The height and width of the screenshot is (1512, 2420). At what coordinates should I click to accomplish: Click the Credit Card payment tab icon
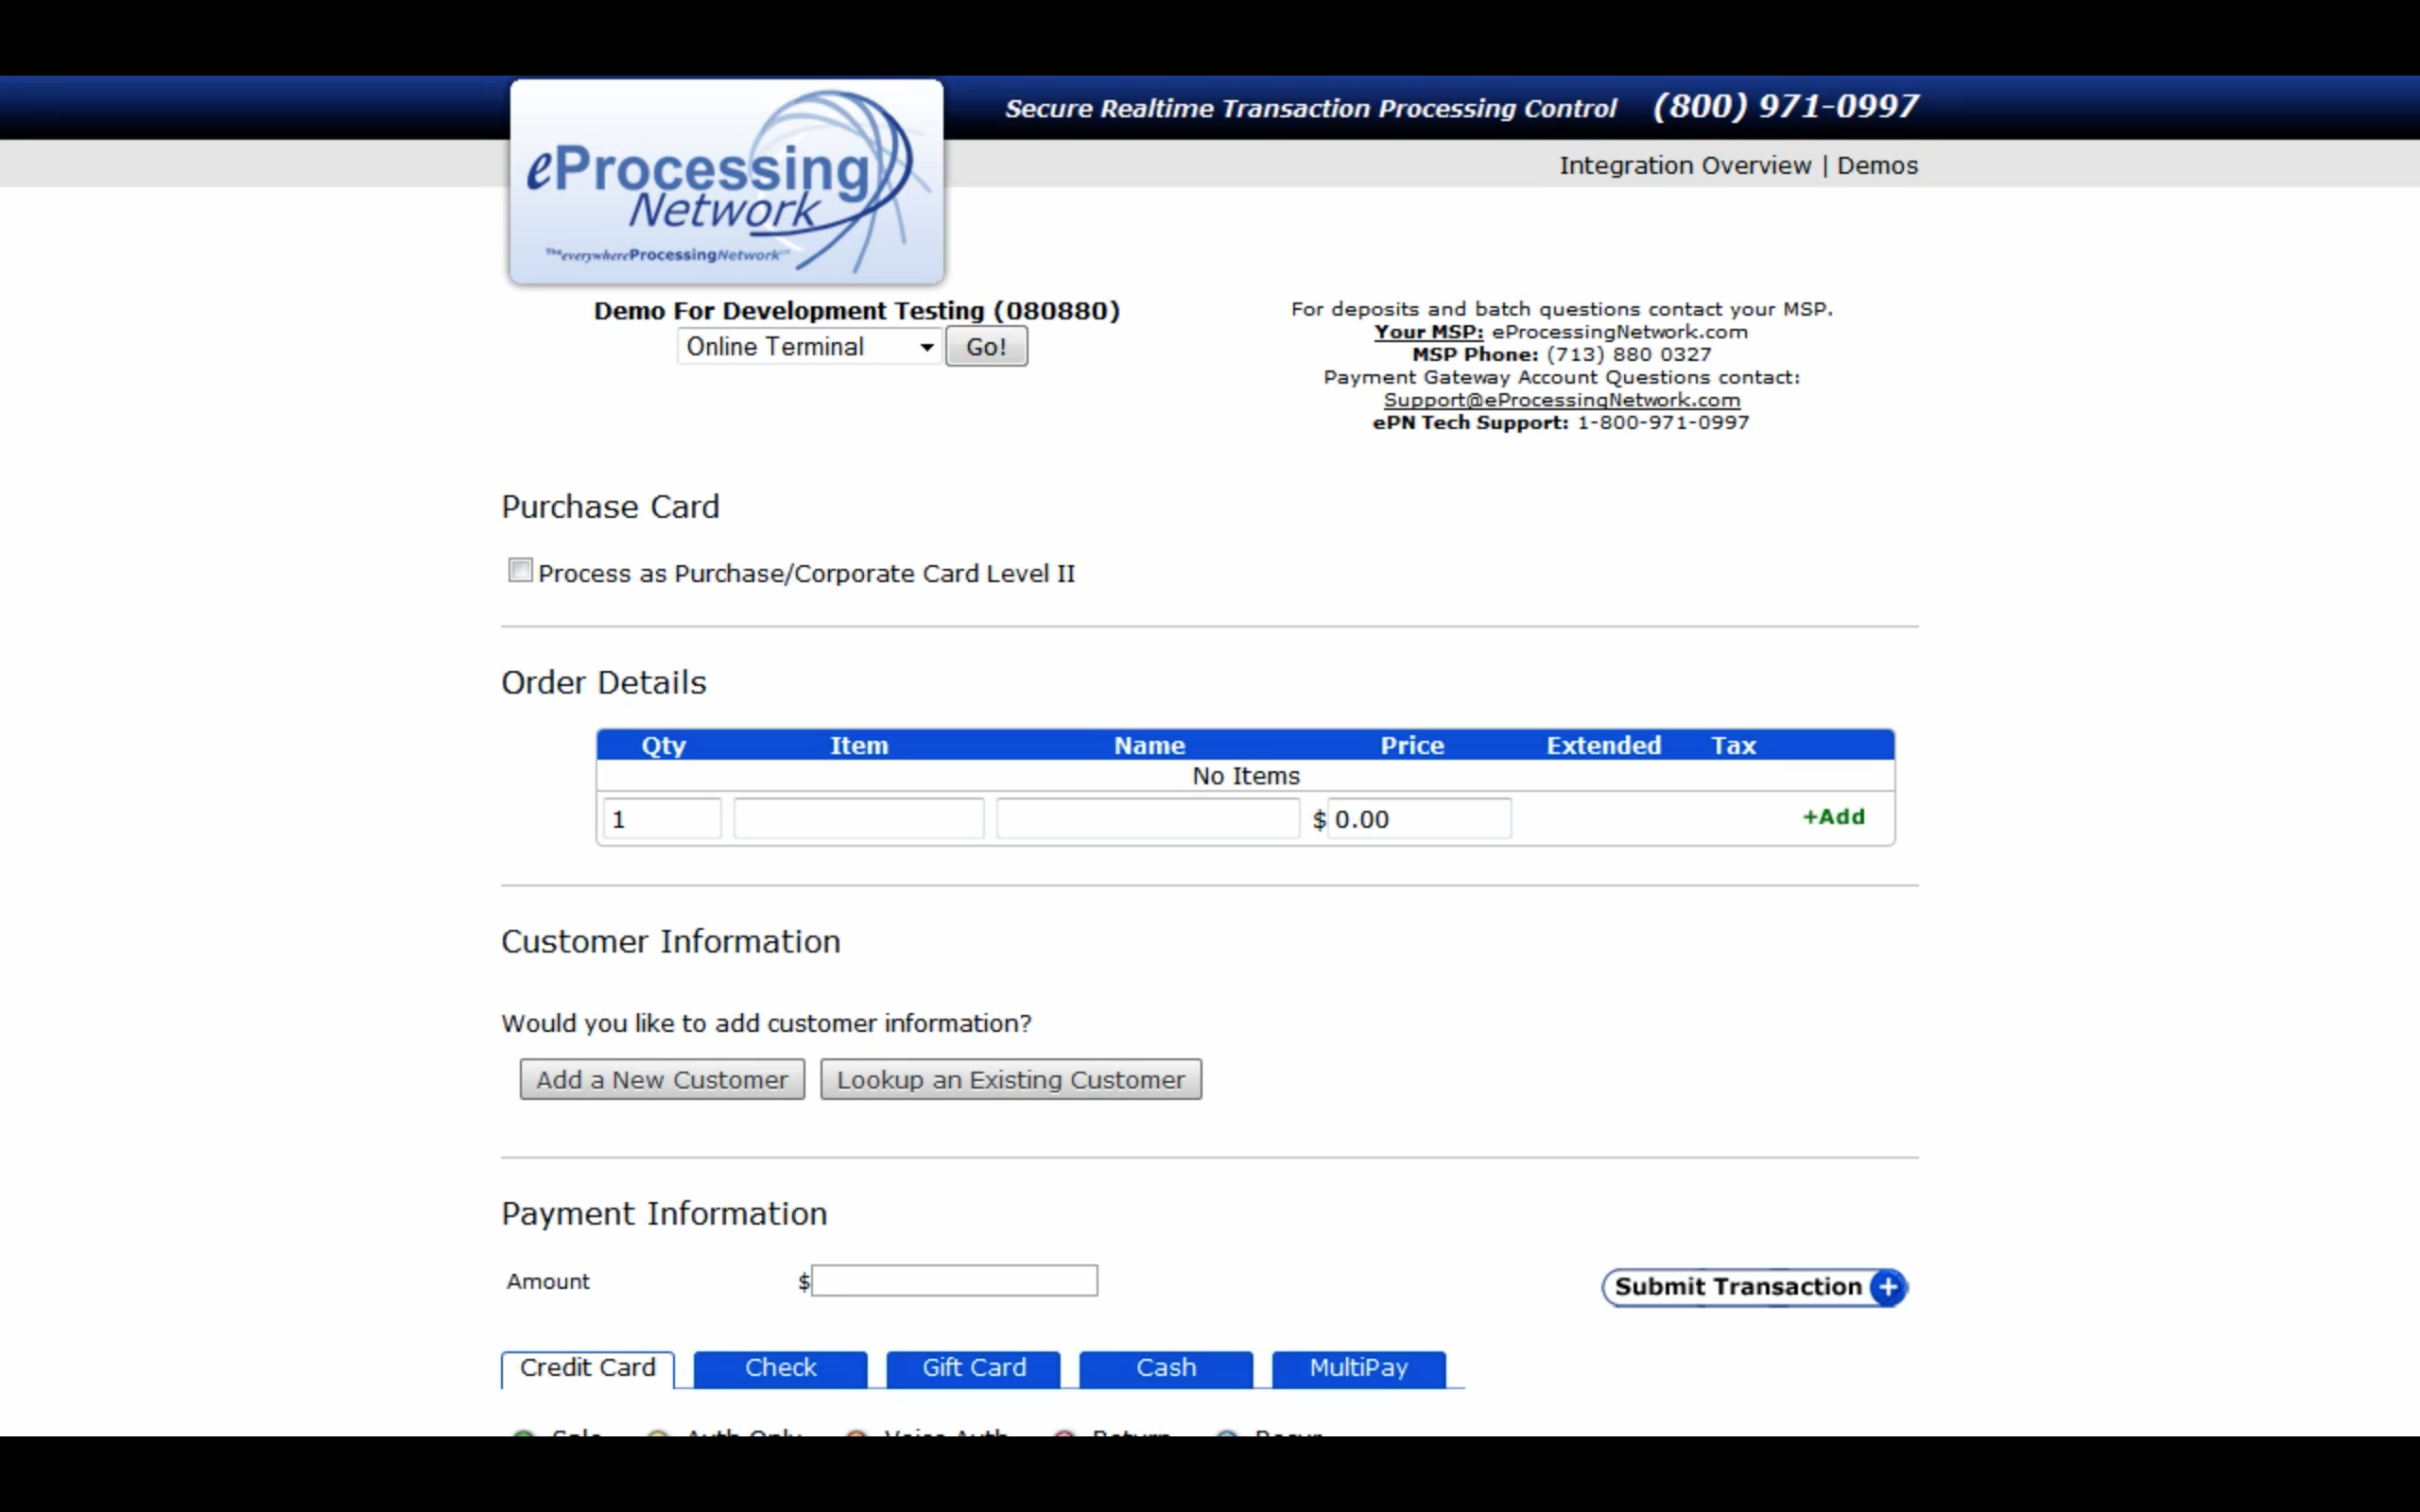pyautogui.click(x=587, y=1366)
